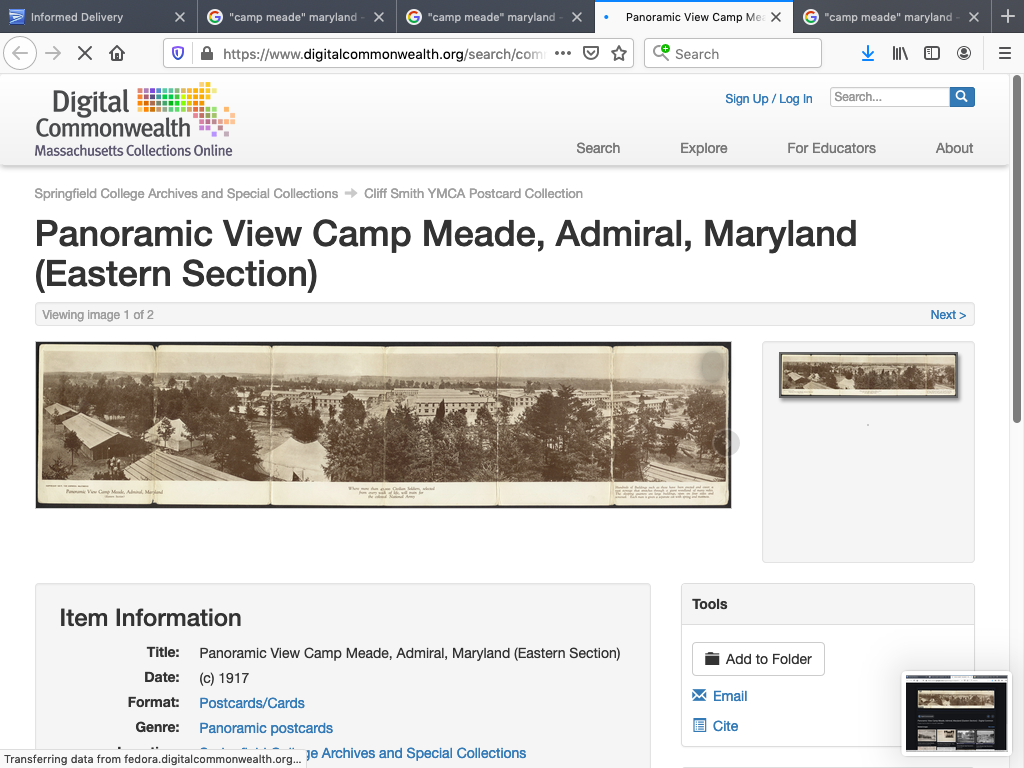
Task: Go to Next image link
Action: tap(947, 315)
